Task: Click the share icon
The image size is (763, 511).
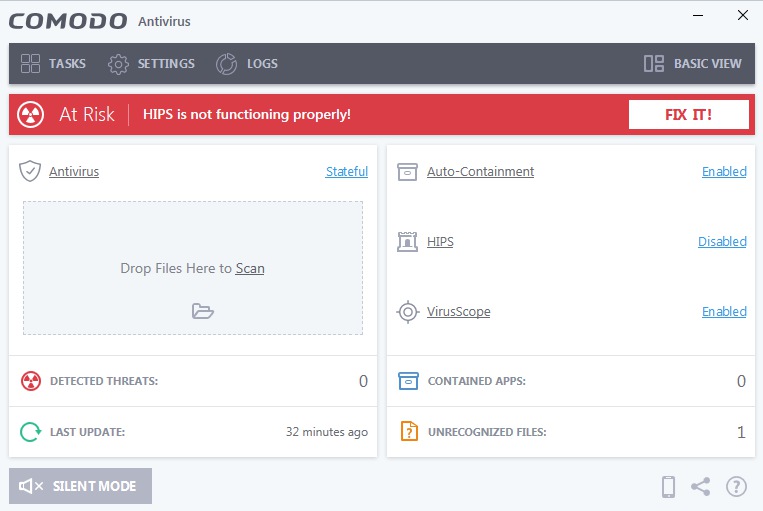Action: 701,487
